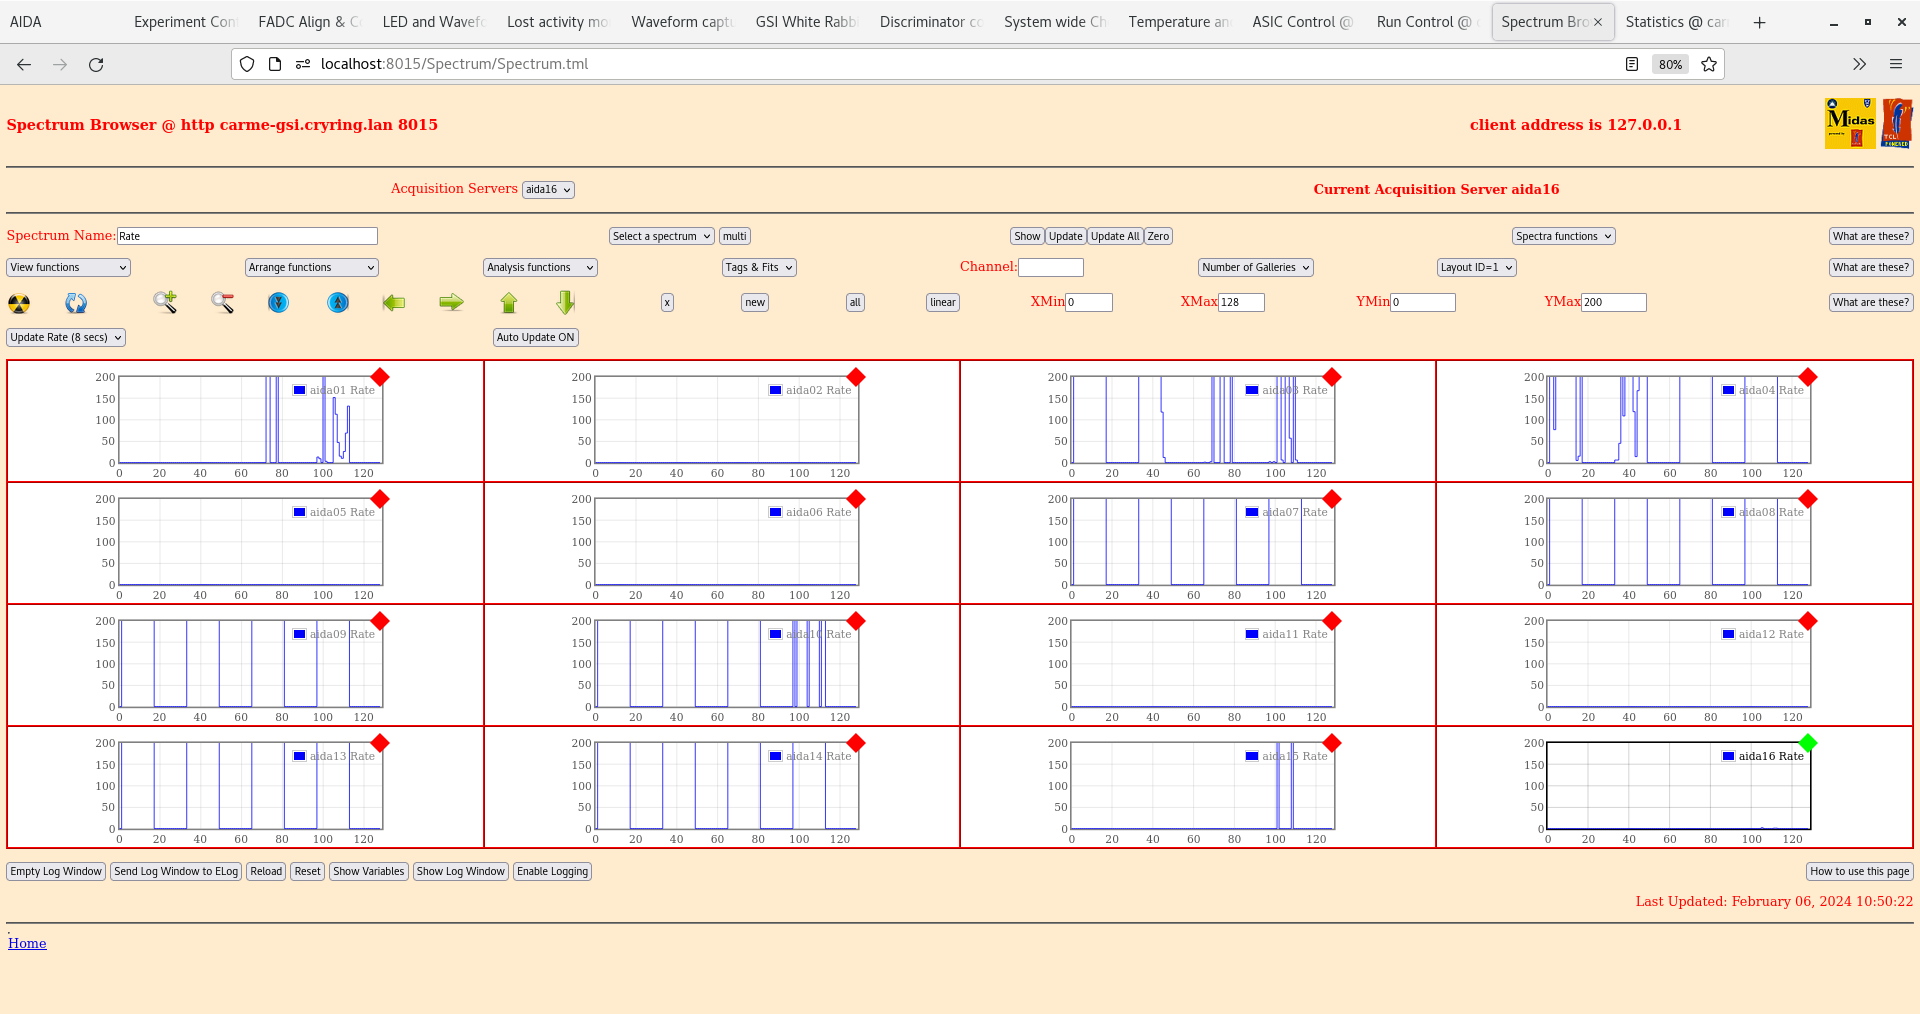Click the green down arrow icon

pyautogui.click(x=566, y=302)
